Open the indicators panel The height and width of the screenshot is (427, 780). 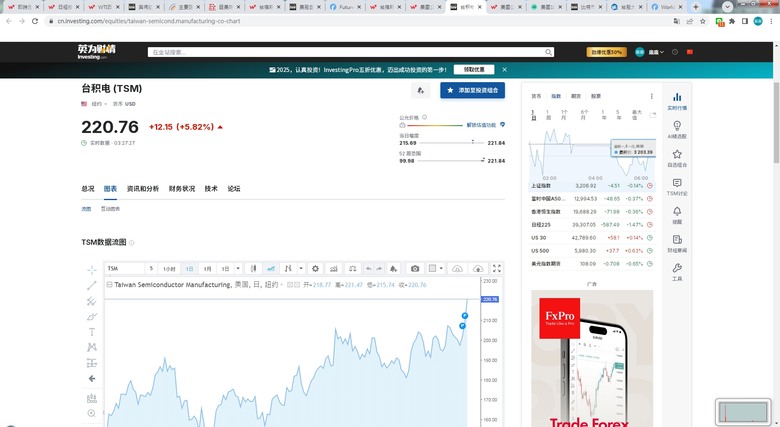point(334,269)
